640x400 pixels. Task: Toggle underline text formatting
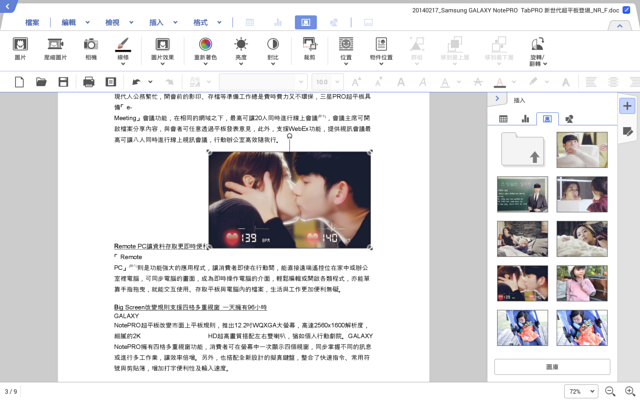click(445, 82)
